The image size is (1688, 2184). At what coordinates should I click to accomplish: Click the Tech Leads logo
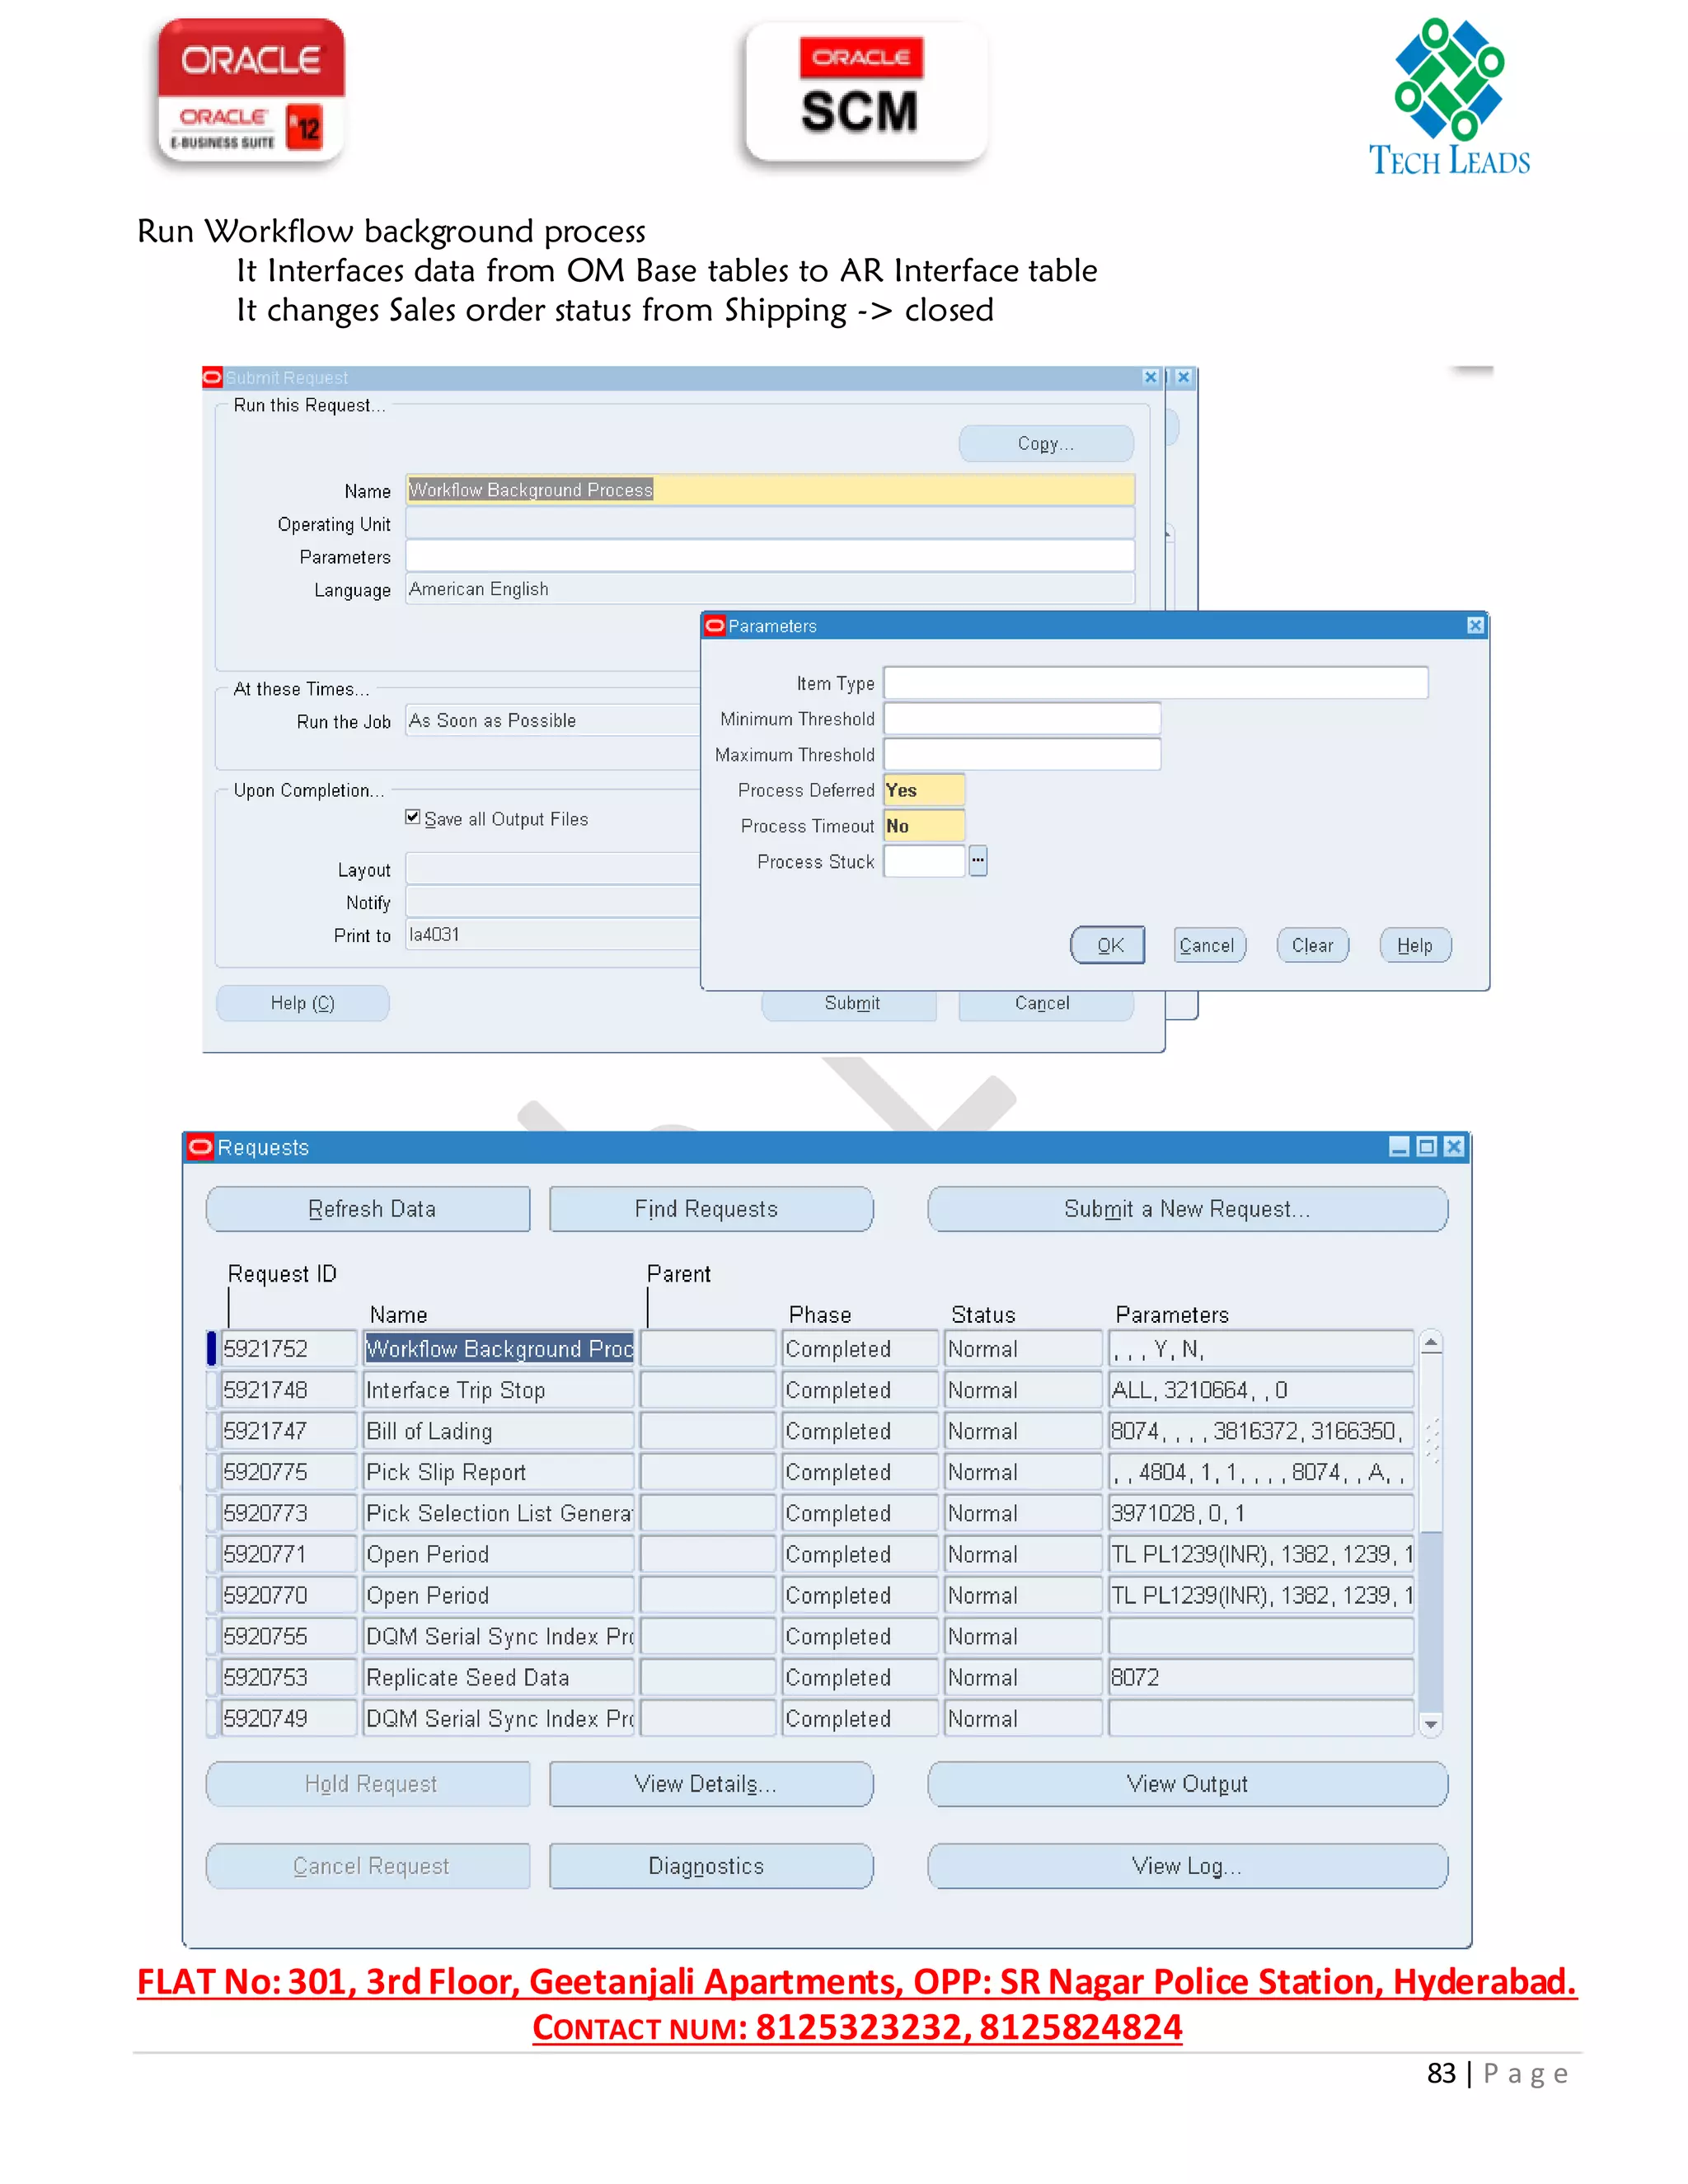tap(1449, 98)
